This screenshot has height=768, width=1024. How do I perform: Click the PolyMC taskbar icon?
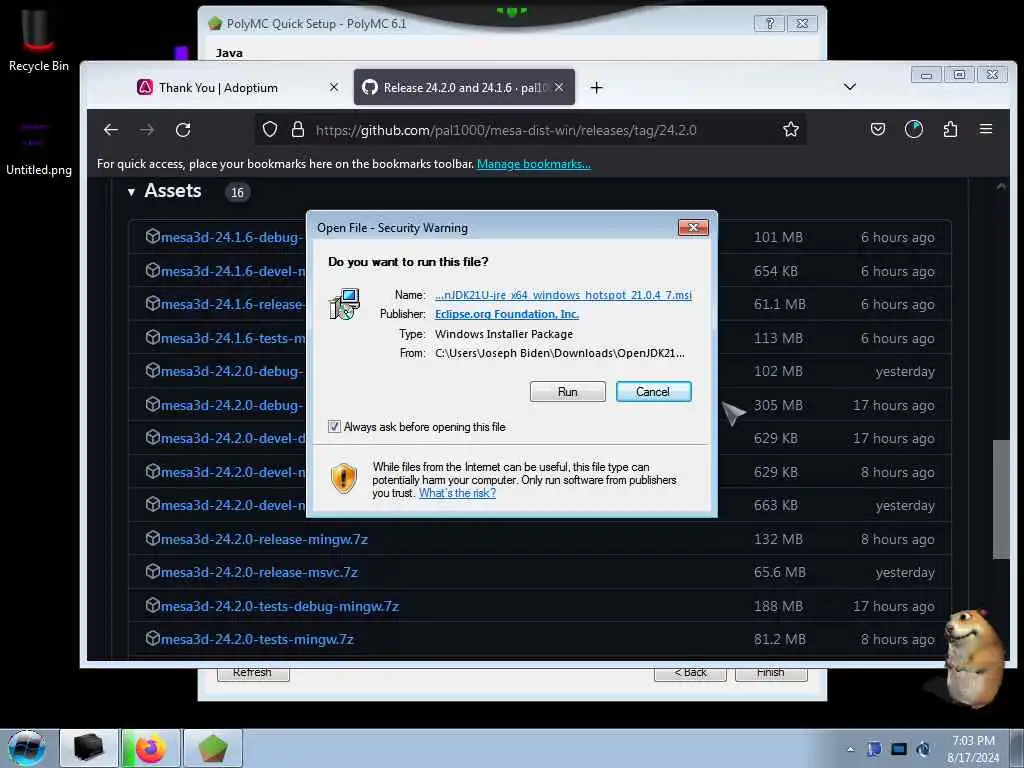point(213,748)
